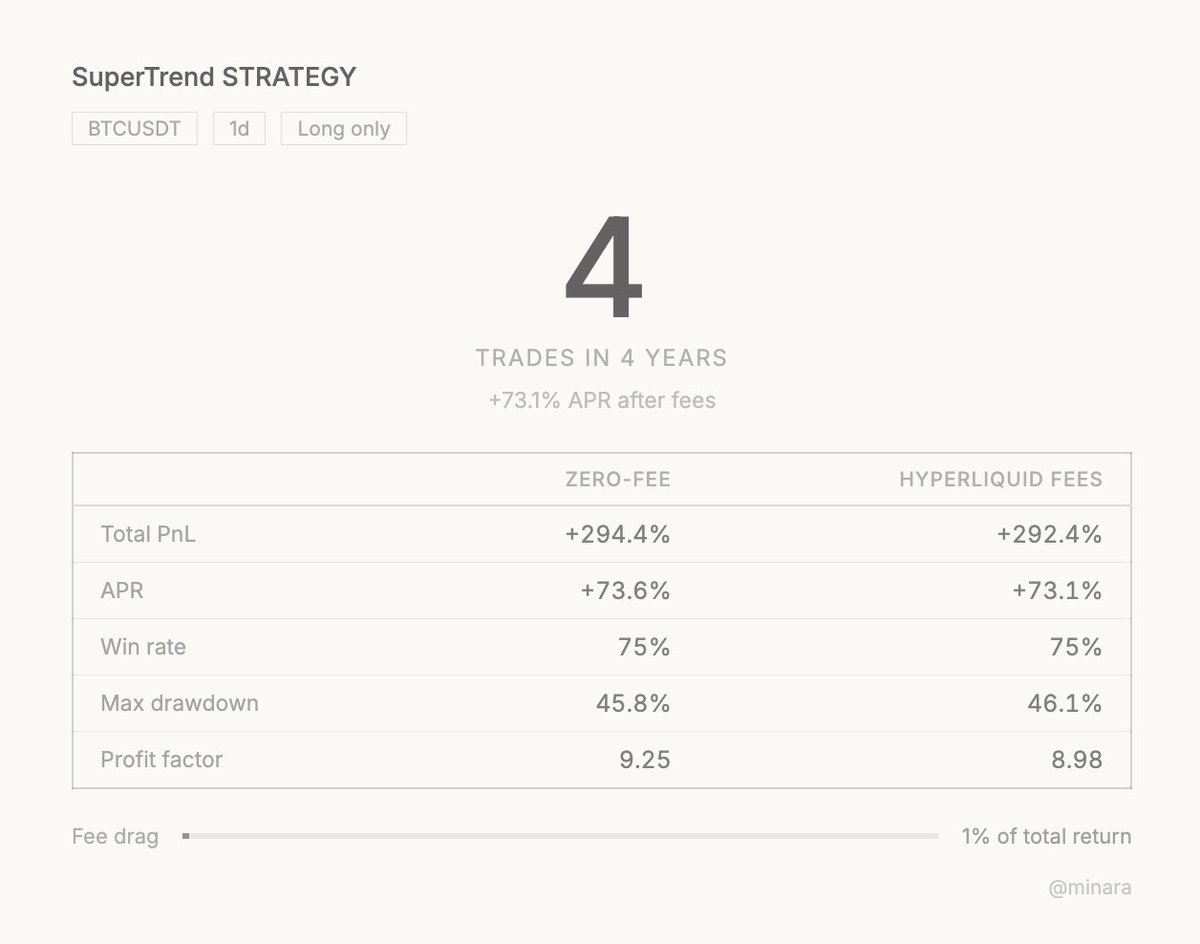Select the 1d timeframe tag
Viewport: 1200px width, 944px height.
239,129
